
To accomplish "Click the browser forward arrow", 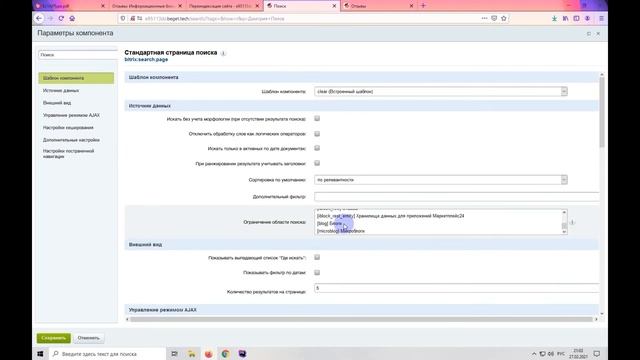I will (x=50, y=18).
